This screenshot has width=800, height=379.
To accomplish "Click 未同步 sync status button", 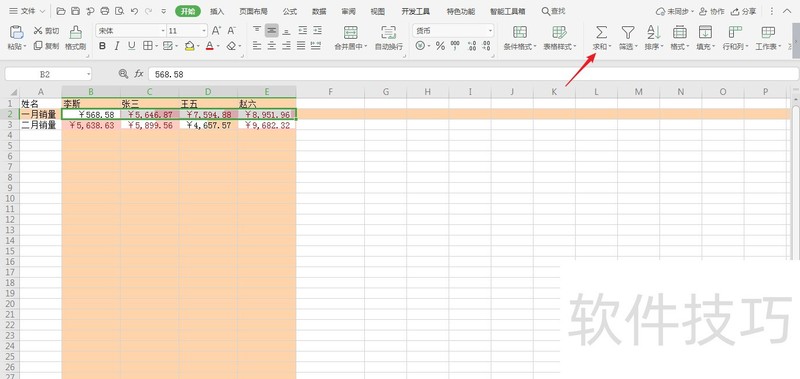I will coord(674,11).
